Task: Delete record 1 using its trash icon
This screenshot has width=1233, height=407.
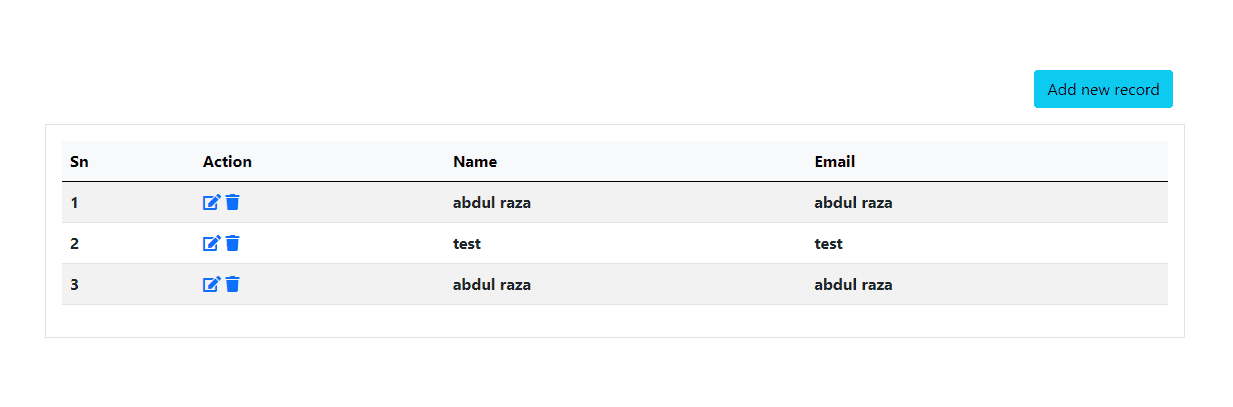Action: pyautogui.click(x=233, y=203)
